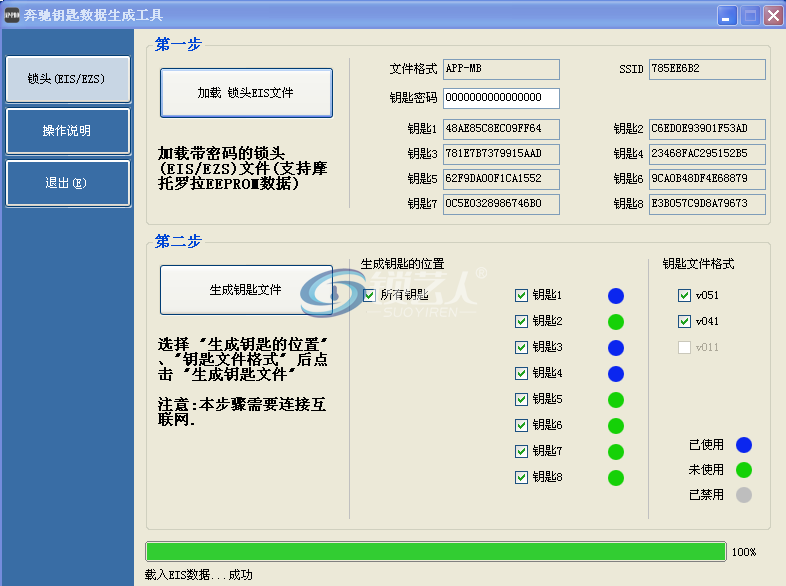The image size is (786, 586).
Task: Click the 钥匙文件格式 label
Action: click(698, 264)
